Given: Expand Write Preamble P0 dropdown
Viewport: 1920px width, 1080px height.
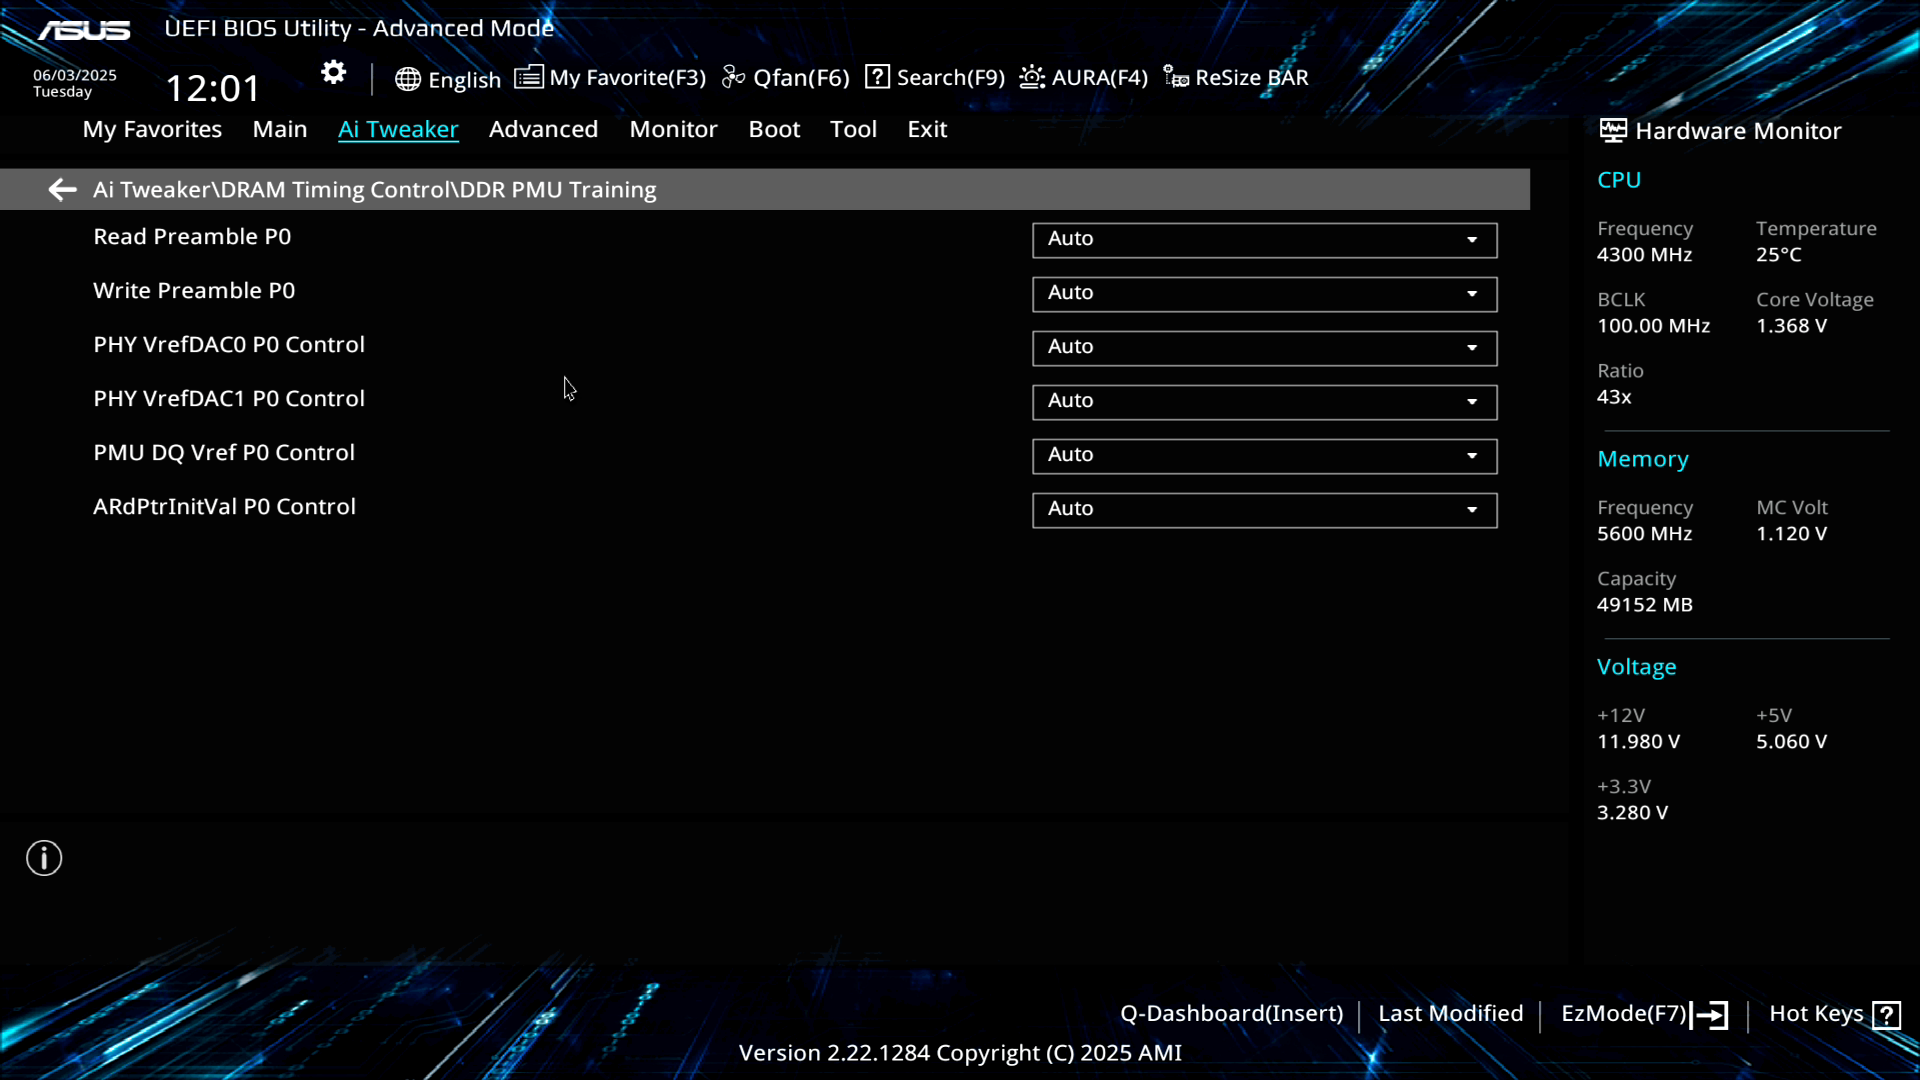Looking at the screenshot, I should click(x=1264, y=294).
